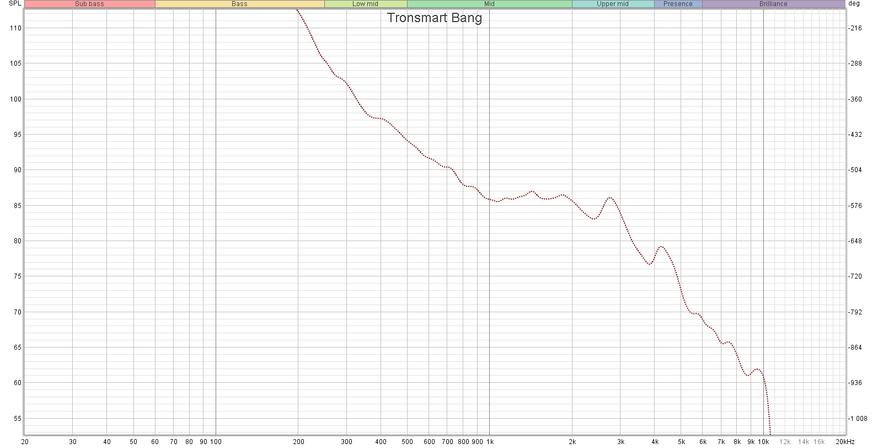Screen dimensions: 877x448
Task: Select the 900 frequency axis label
Action: (x=477, y=442)
